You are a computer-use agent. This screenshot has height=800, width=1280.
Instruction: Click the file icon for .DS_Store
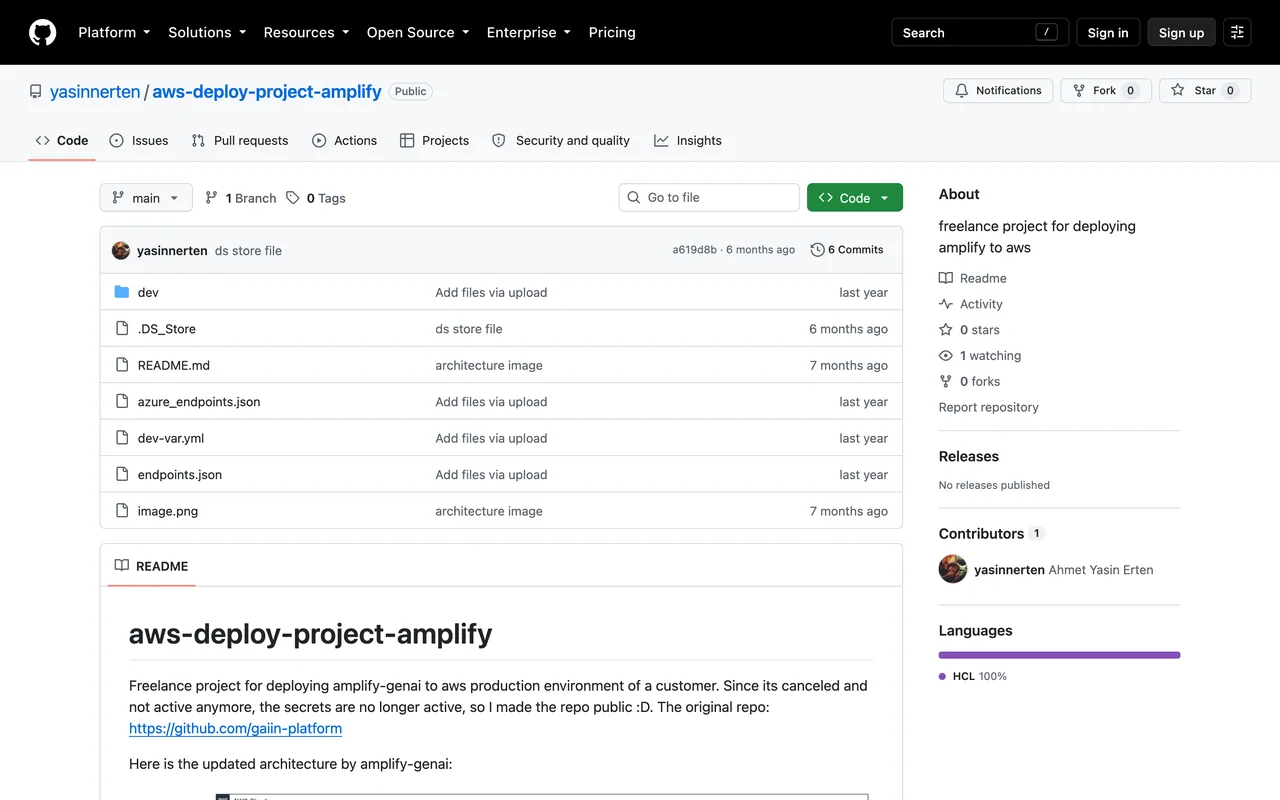pos(122,328)
